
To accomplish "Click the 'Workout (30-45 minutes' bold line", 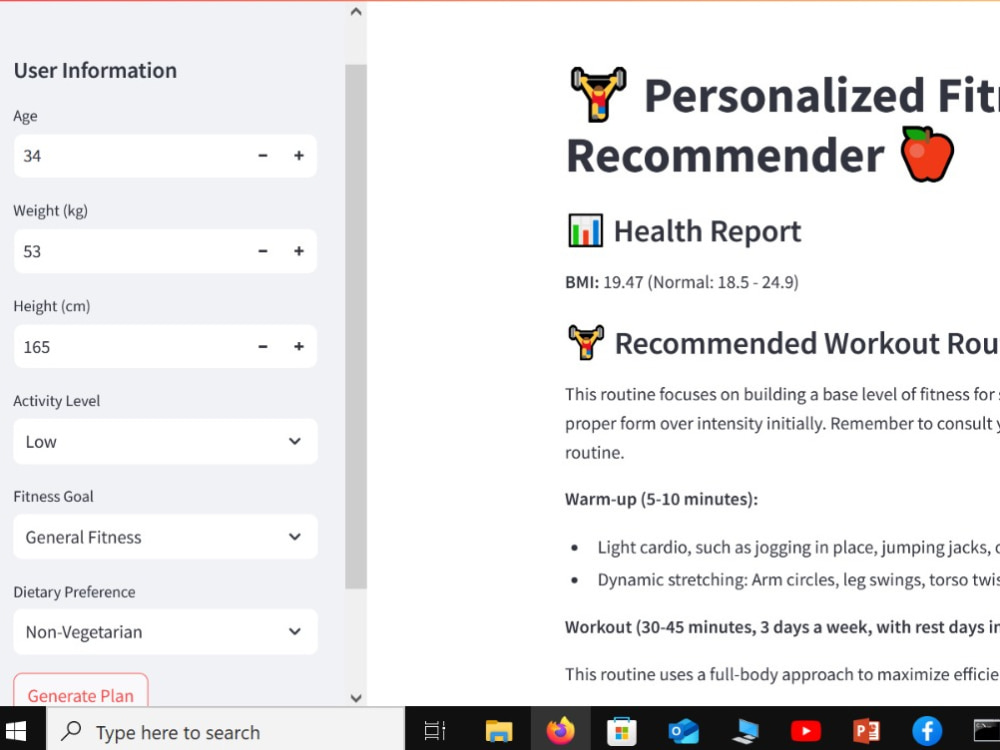I will click(782, 627).
